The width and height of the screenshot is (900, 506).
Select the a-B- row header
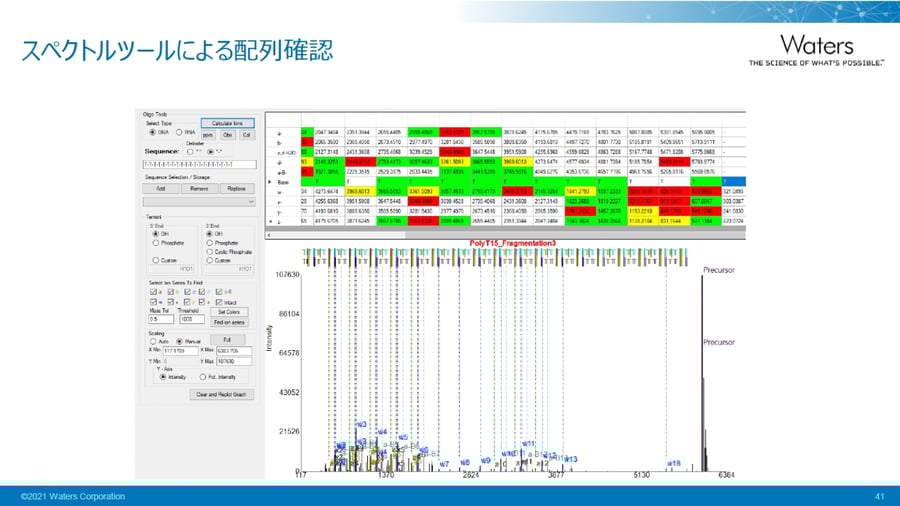pos(283,172)
